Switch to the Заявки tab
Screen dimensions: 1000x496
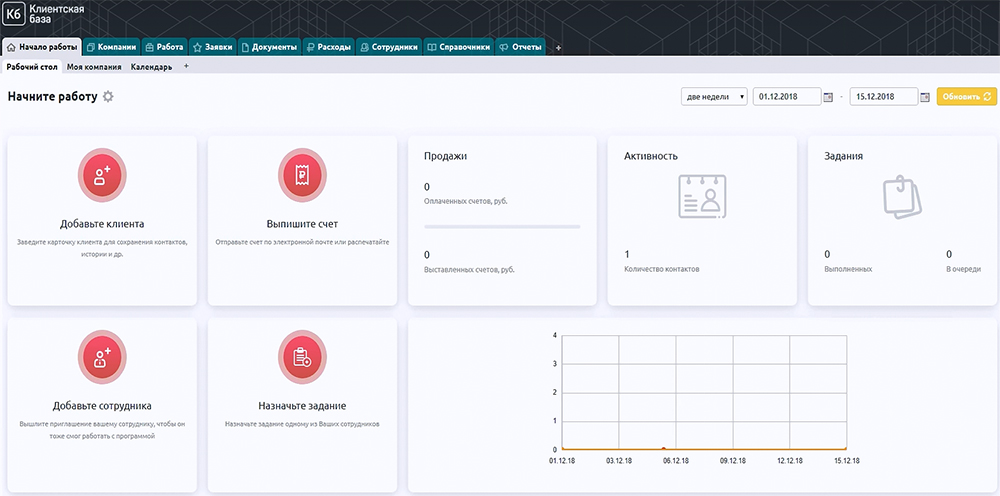(x=213, y=47)
